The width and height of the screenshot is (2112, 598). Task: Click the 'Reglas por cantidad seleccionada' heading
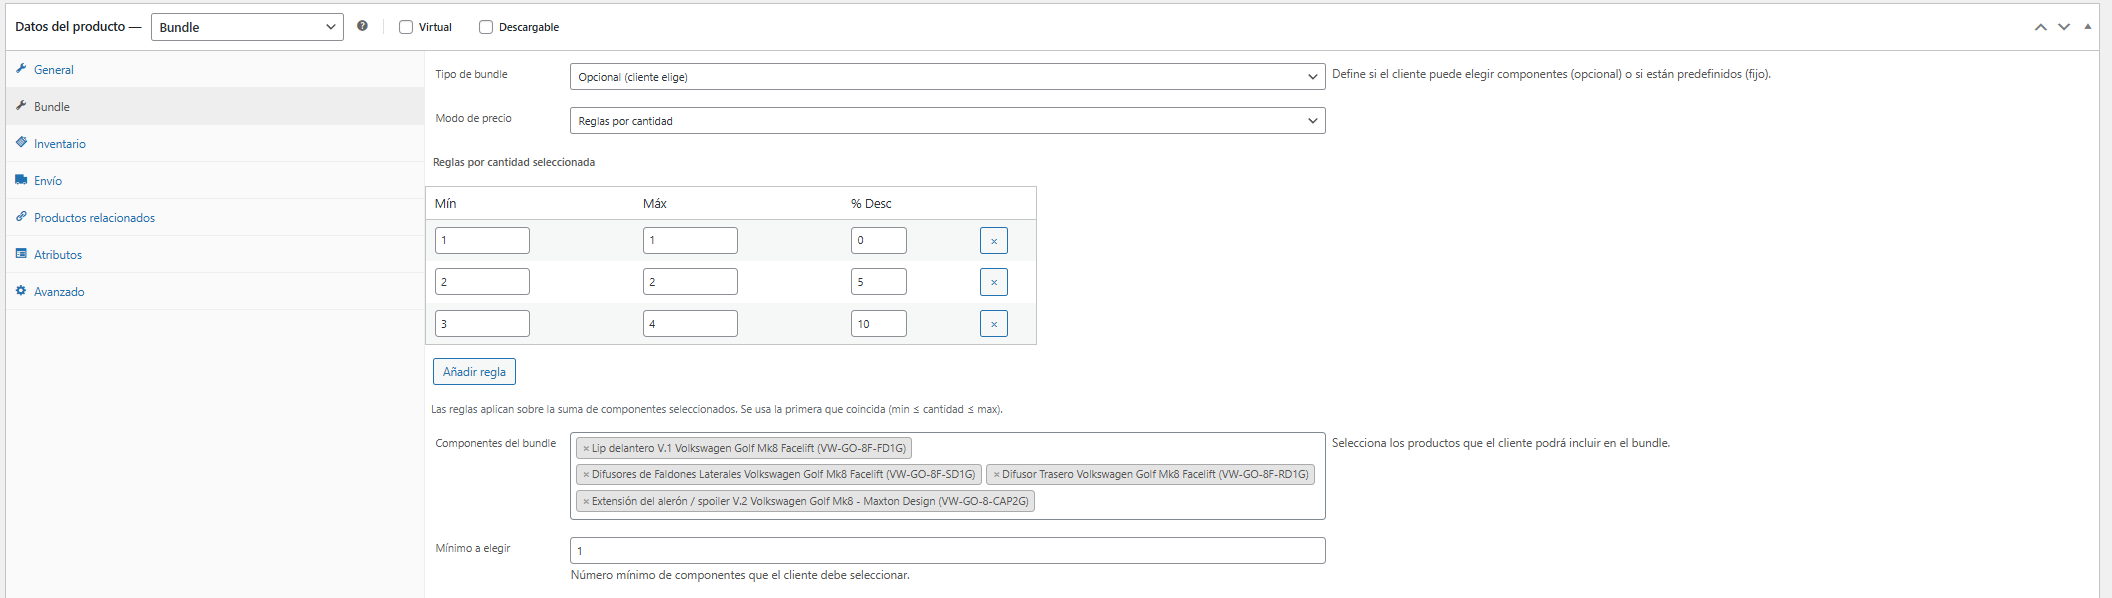coord(514,162)
